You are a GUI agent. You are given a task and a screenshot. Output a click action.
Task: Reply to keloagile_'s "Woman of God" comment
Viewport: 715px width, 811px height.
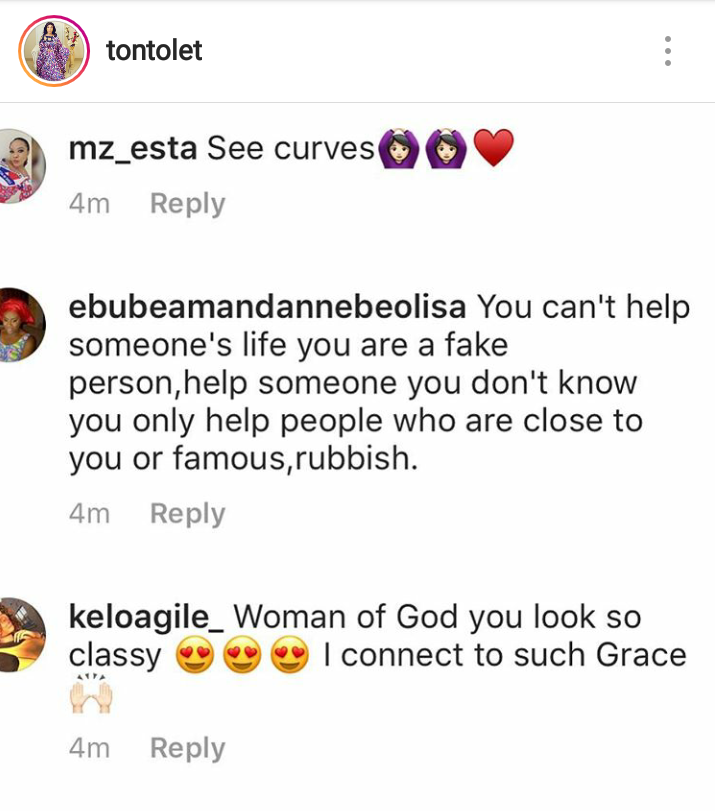[x=187, y=748]
